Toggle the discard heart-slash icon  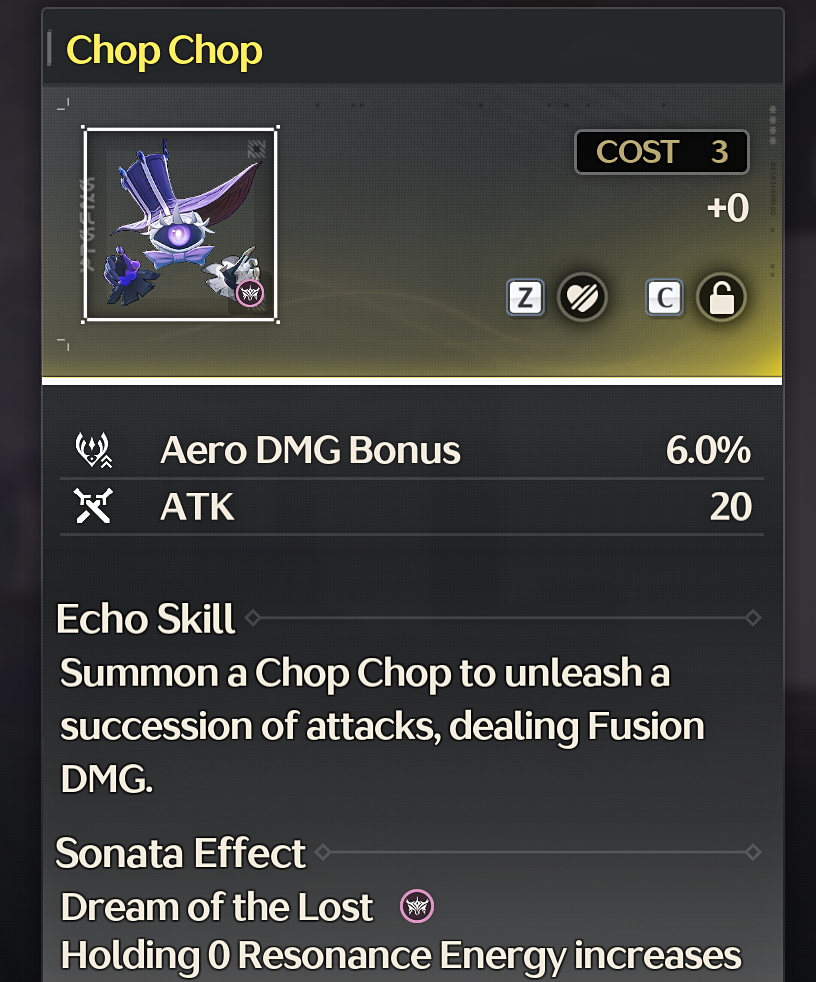tap(582, 297)
